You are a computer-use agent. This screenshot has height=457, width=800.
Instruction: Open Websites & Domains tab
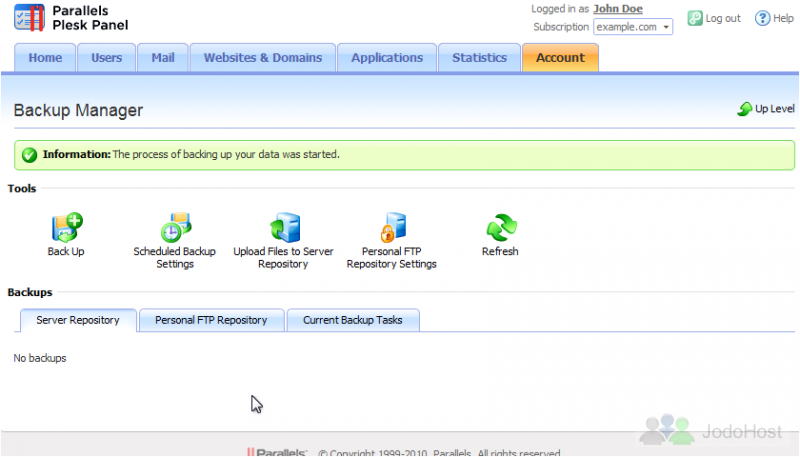pyautogui.click(x=263, y=58)
